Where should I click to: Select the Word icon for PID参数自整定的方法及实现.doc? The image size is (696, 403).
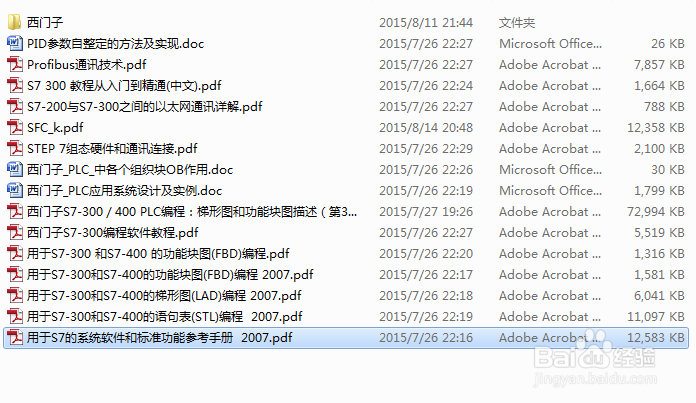click(15, 43)
